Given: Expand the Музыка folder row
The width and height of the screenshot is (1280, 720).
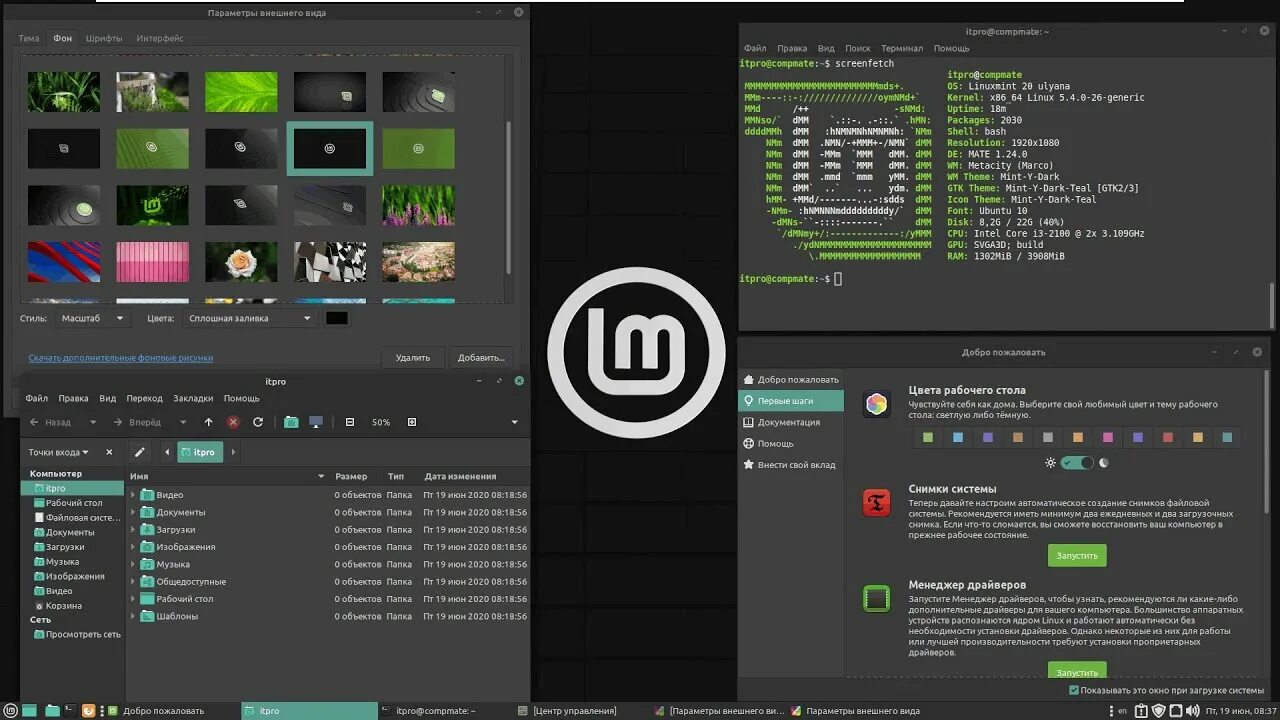Looking at the screenshot, I should [x=133, y=564].
